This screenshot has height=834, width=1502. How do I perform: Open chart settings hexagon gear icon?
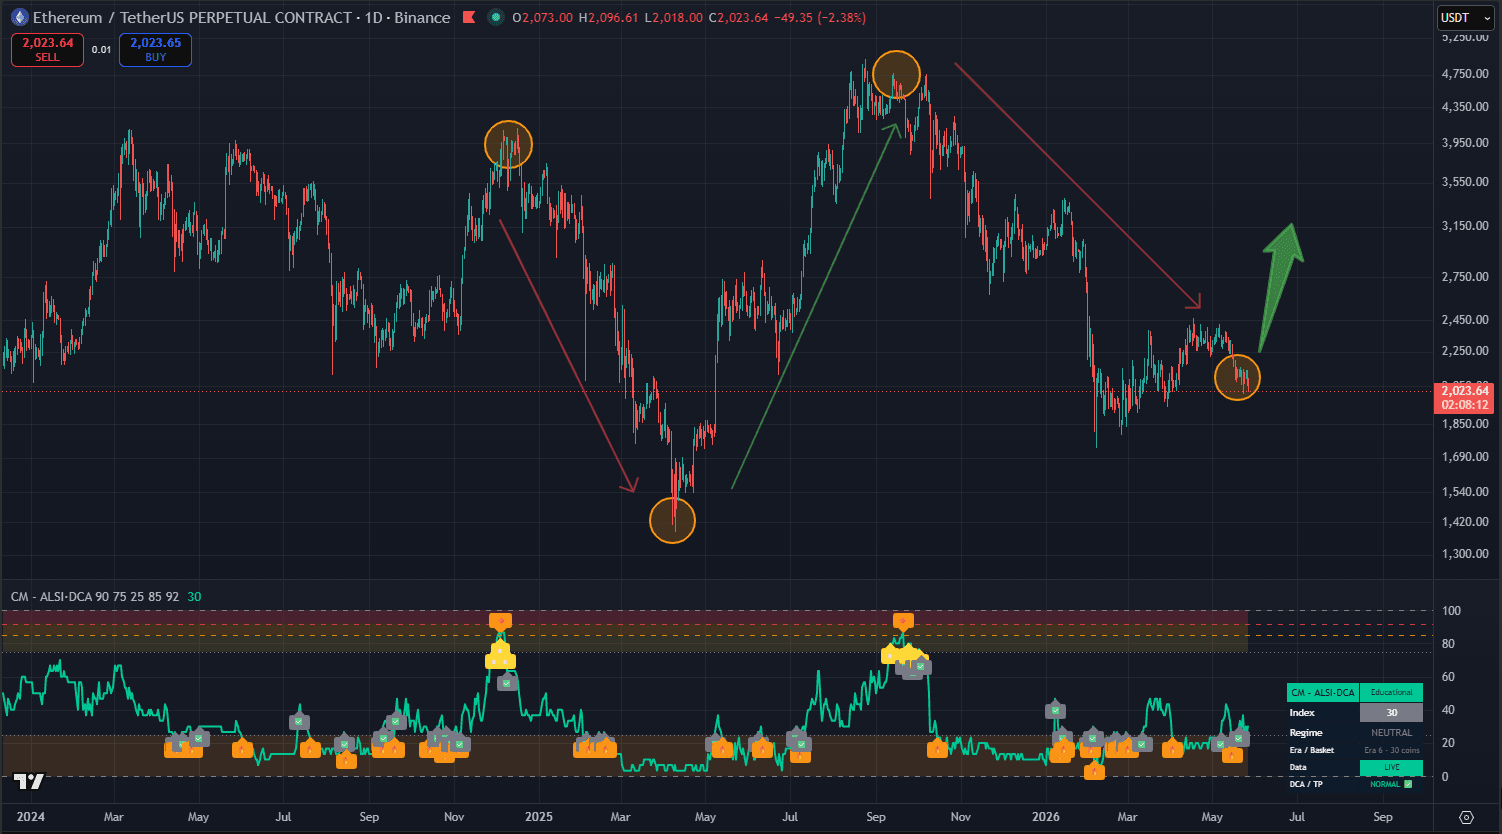pyautogui.click(x=1467, y=817)
